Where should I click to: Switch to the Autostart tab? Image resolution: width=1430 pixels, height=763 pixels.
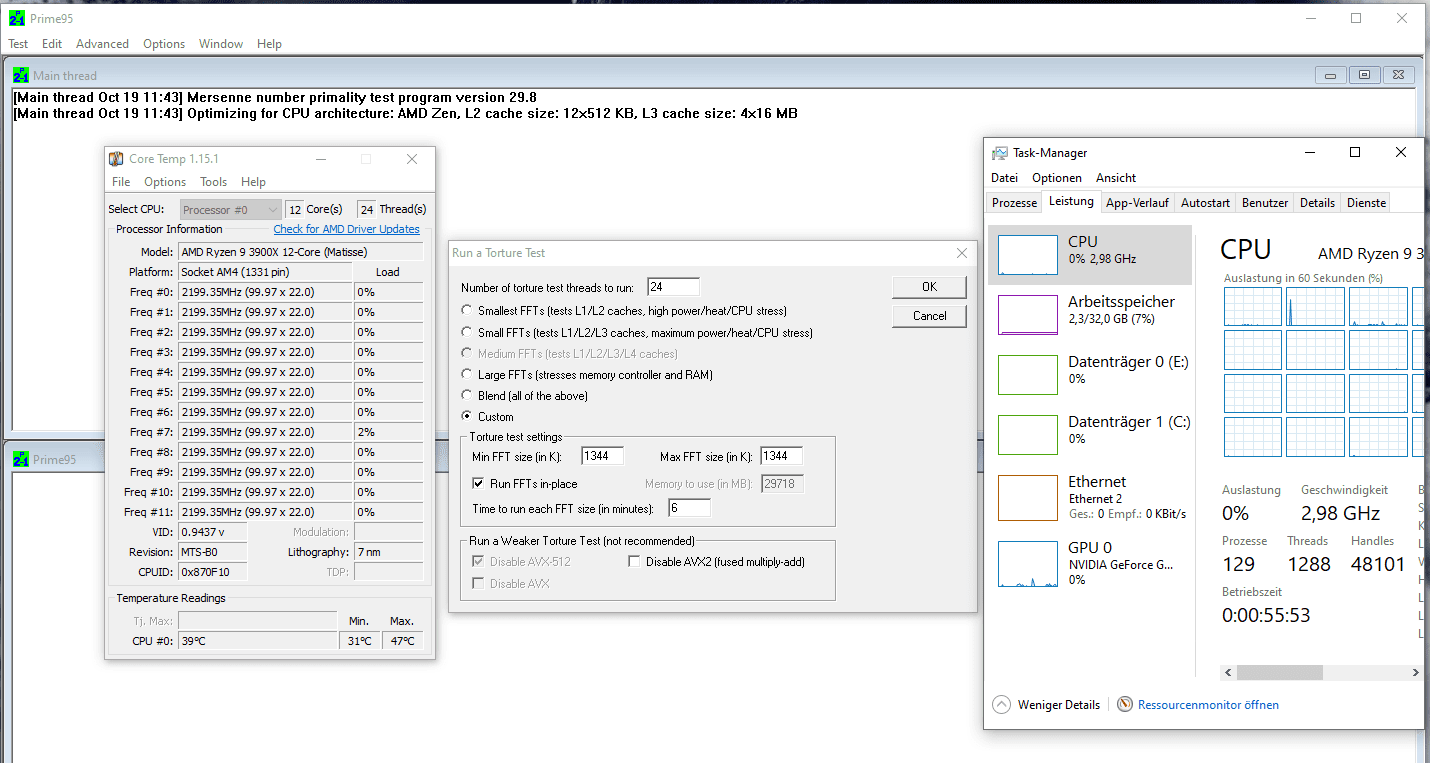click(1205, 202)
